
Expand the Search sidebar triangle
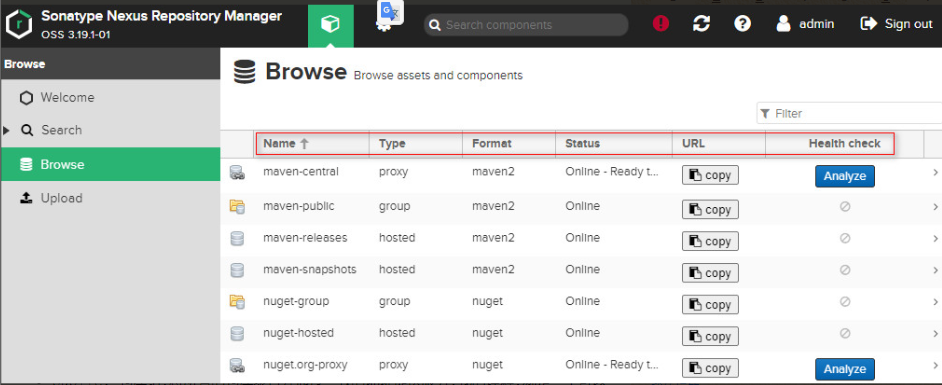7,130
